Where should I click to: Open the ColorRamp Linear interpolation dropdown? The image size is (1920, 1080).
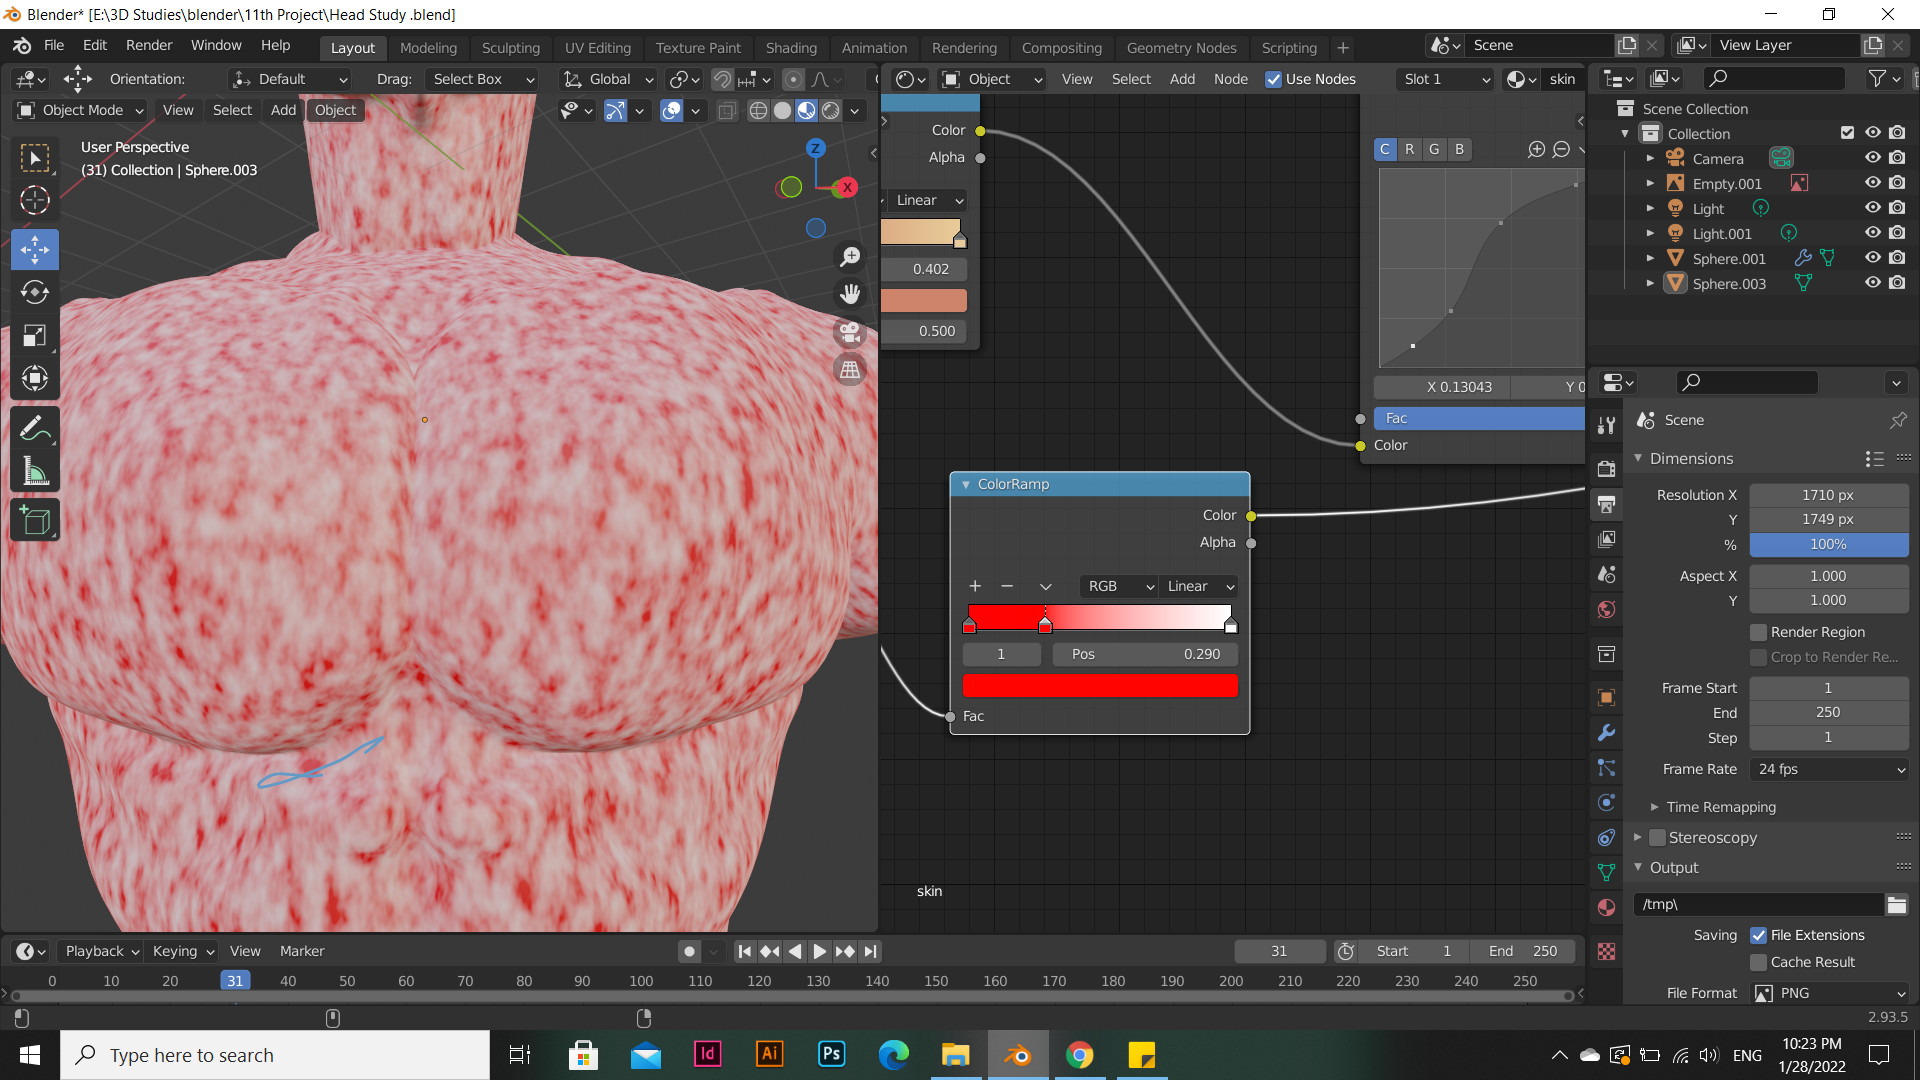1200,586
